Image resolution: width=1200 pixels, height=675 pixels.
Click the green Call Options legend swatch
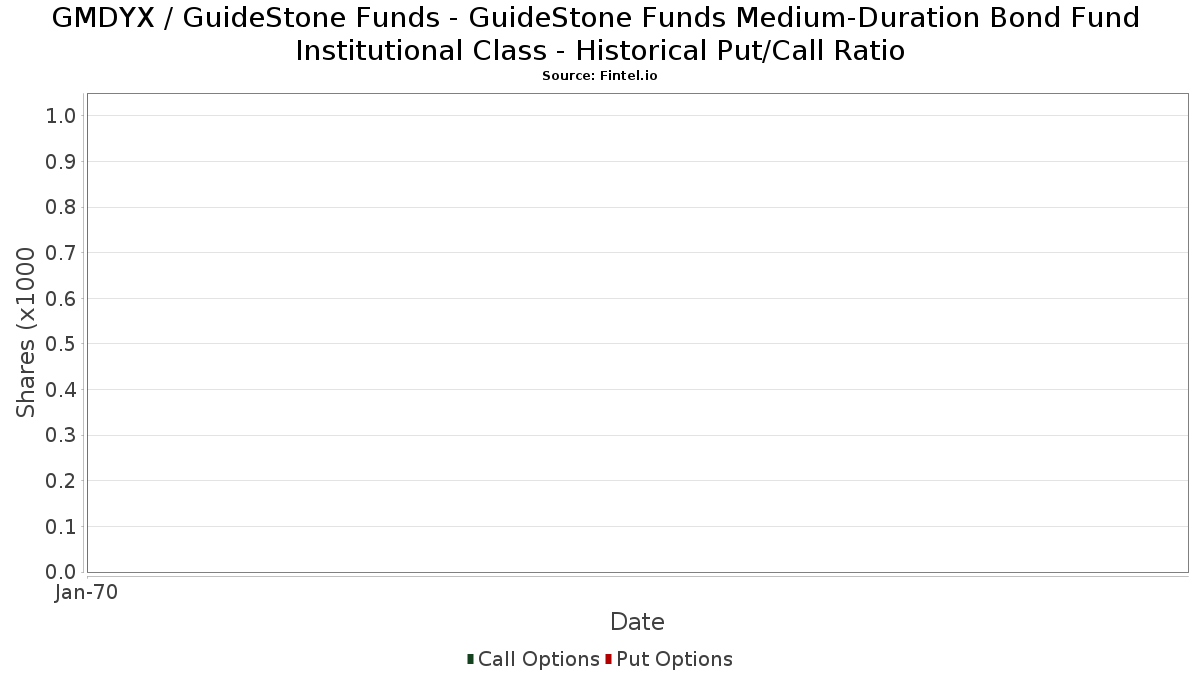click(x=470, y=659)
